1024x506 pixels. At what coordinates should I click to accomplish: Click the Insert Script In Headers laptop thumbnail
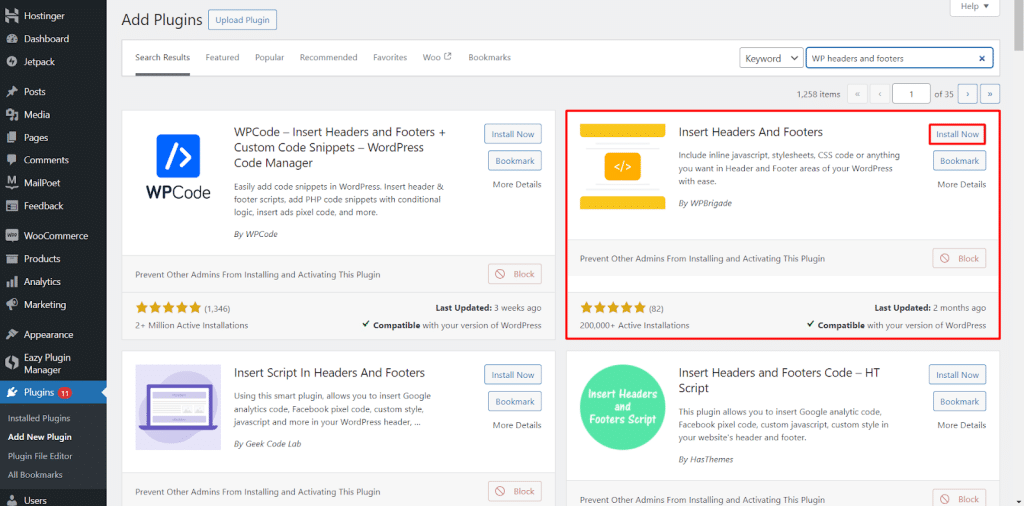178,407
